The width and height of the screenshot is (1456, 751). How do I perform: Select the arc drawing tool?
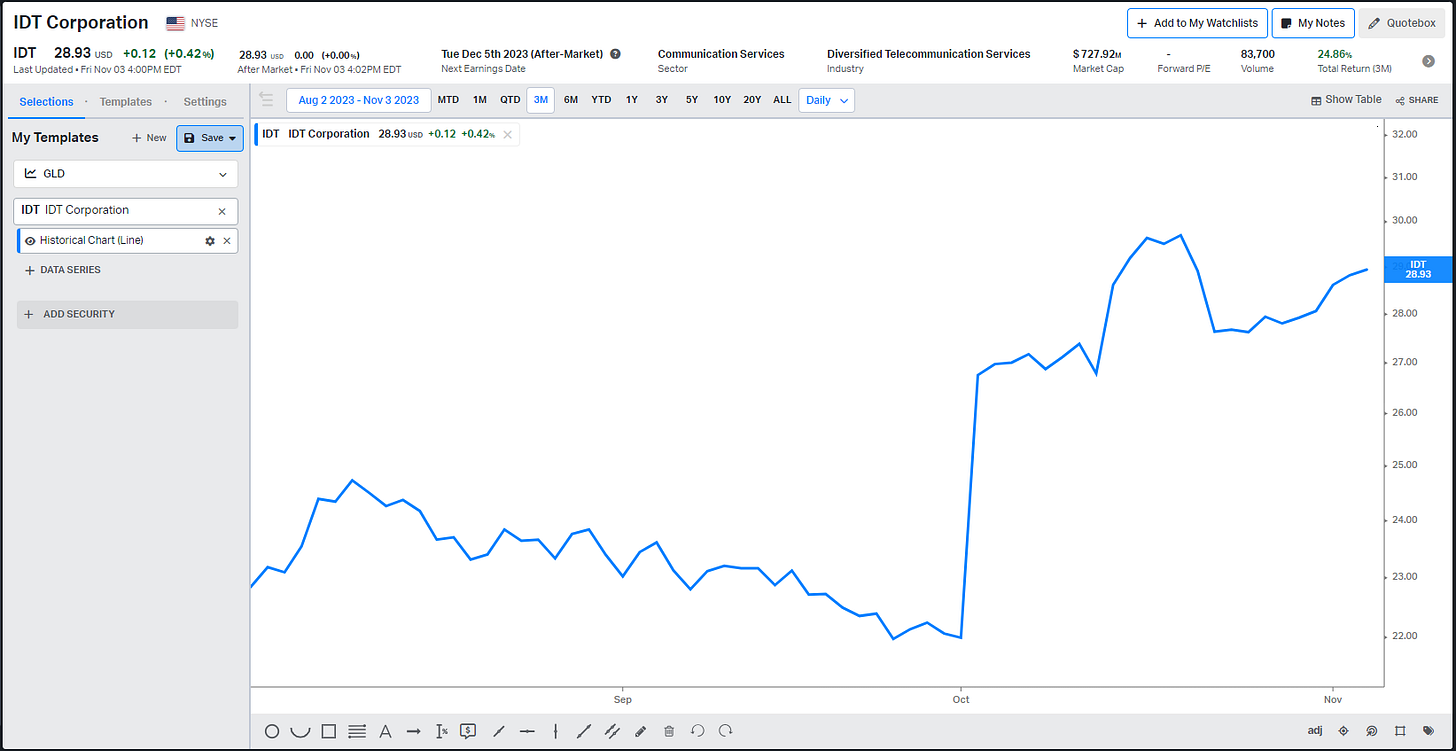[300, 731]
